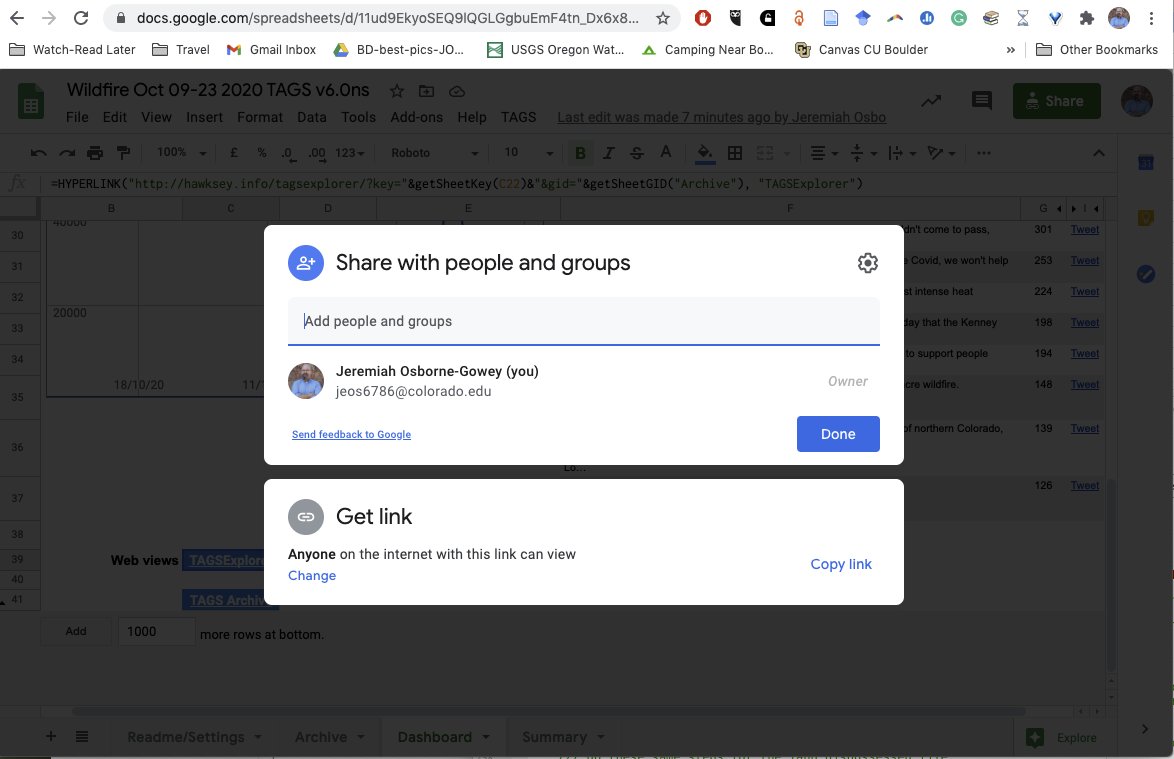Open the Data menu
Viewport: 1174px width, 759px height.
tap(311, 118)
